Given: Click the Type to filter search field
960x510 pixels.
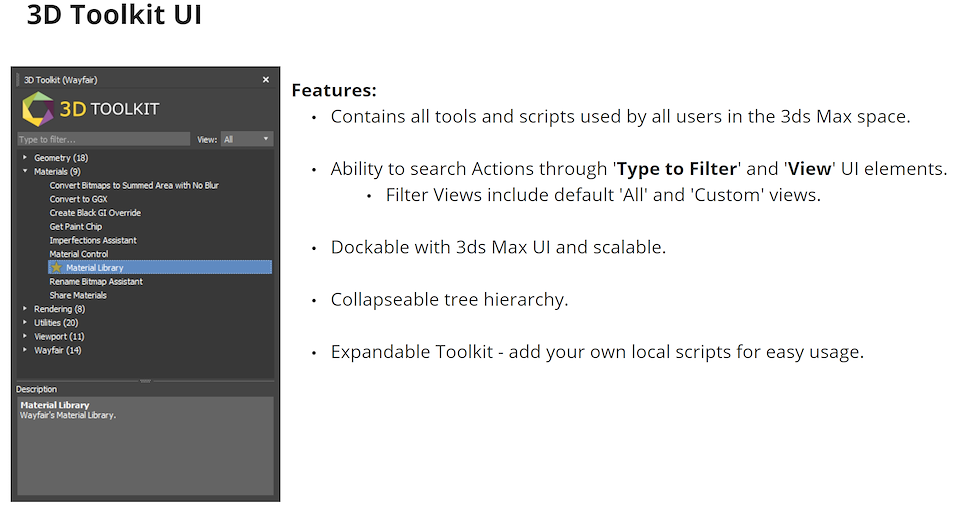Looking at the screenshot, I should (103, 139).
